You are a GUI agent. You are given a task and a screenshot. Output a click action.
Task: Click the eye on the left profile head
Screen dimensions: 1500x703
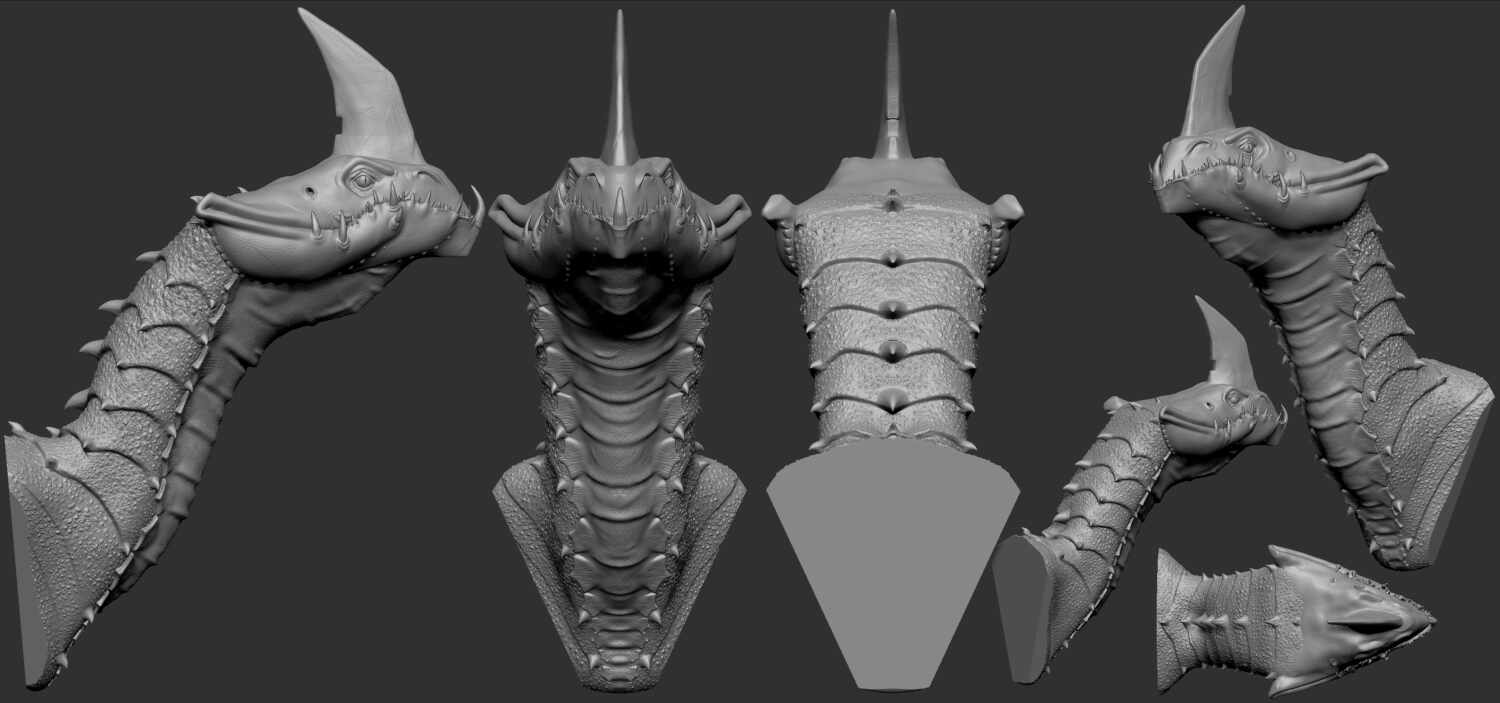tap(361, 176)
